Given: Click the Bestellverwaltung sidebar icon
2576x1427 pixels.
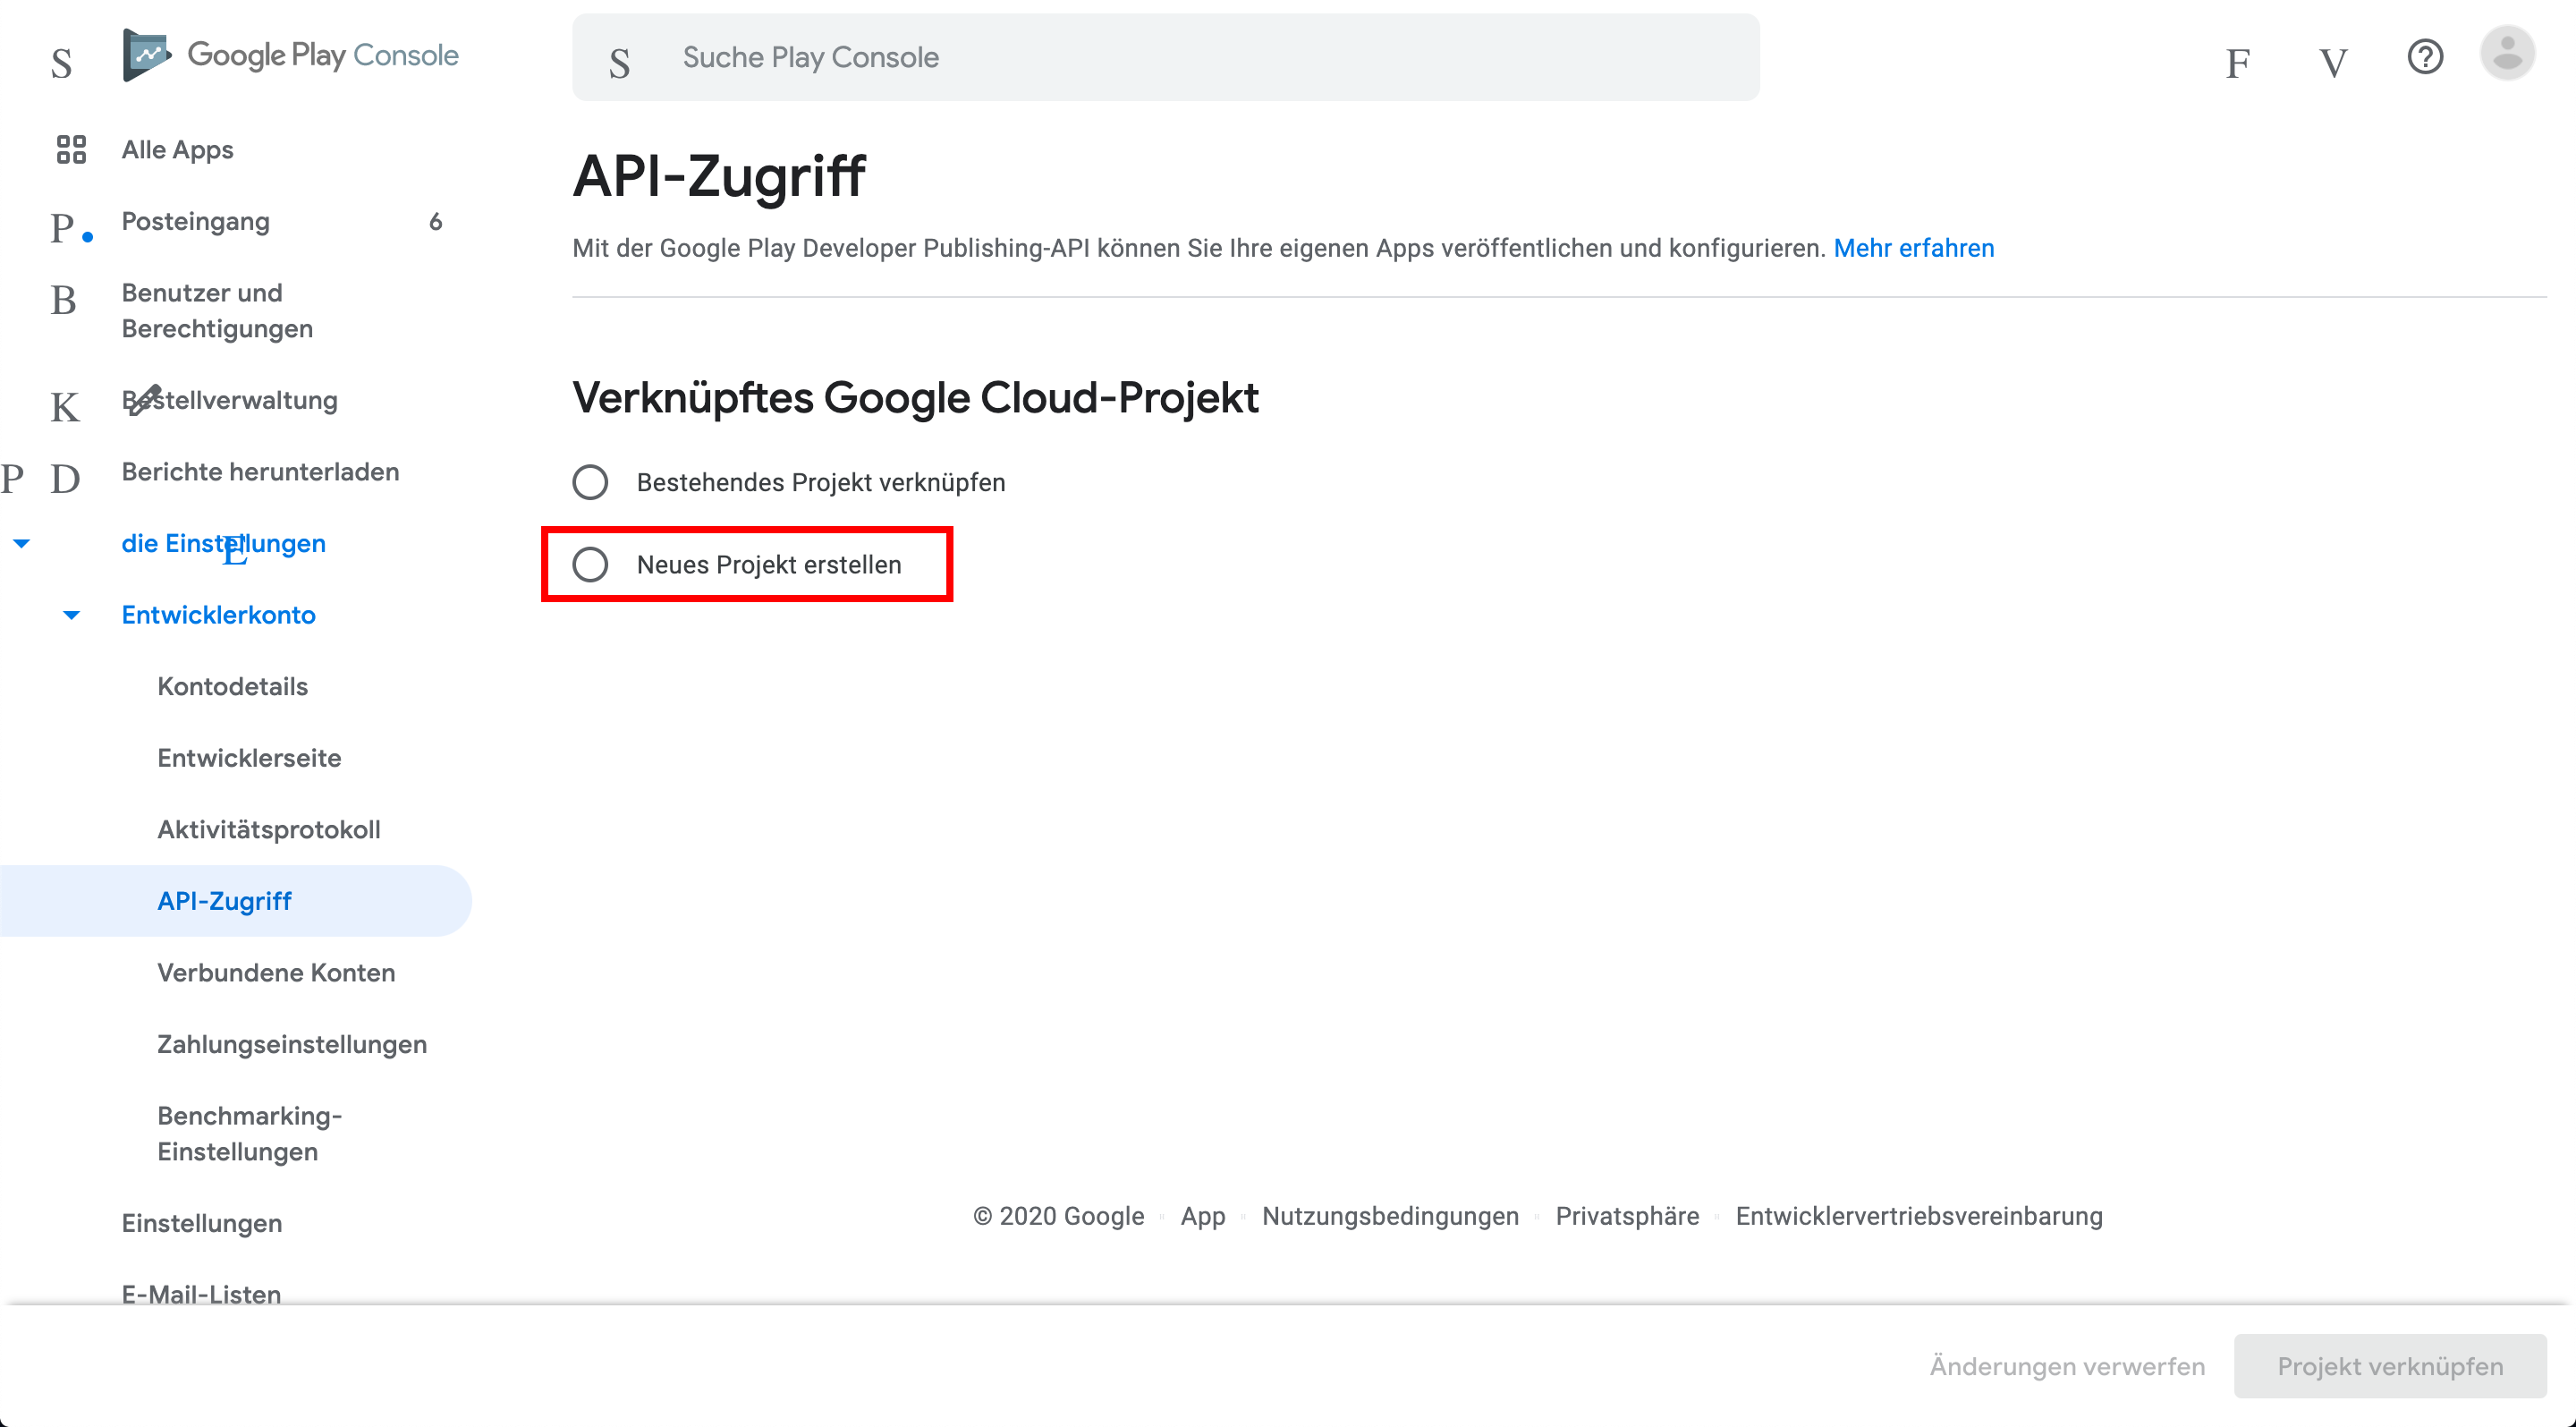Looking at the screenshot, I should (x=64, y=407).
